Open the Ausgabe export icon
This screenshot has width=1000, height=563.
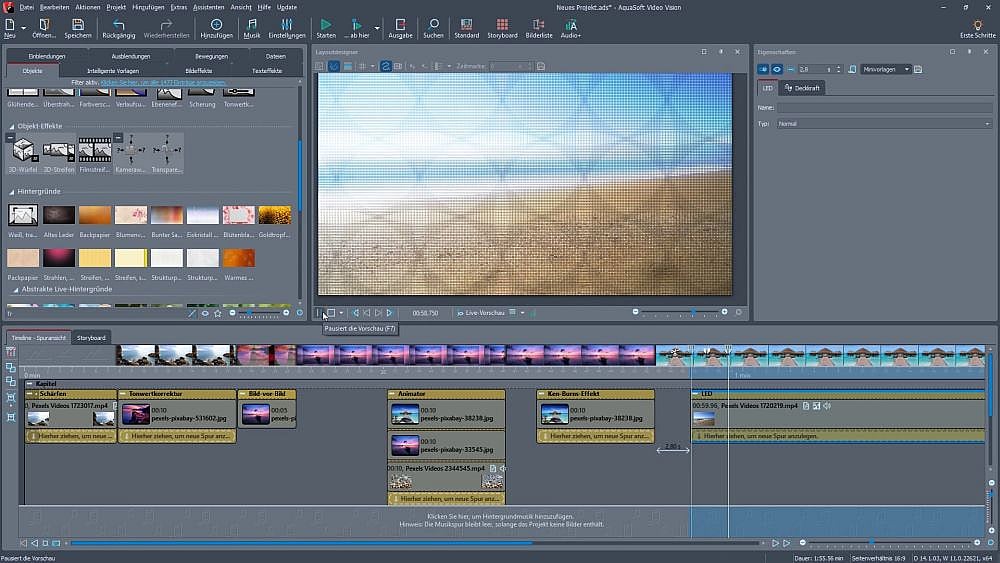point(400,25)
